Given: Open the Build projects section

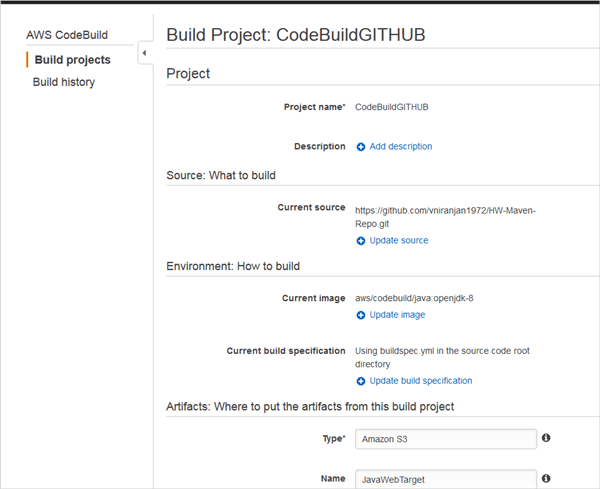Looking at the screenshot, I should coord(72,60).
